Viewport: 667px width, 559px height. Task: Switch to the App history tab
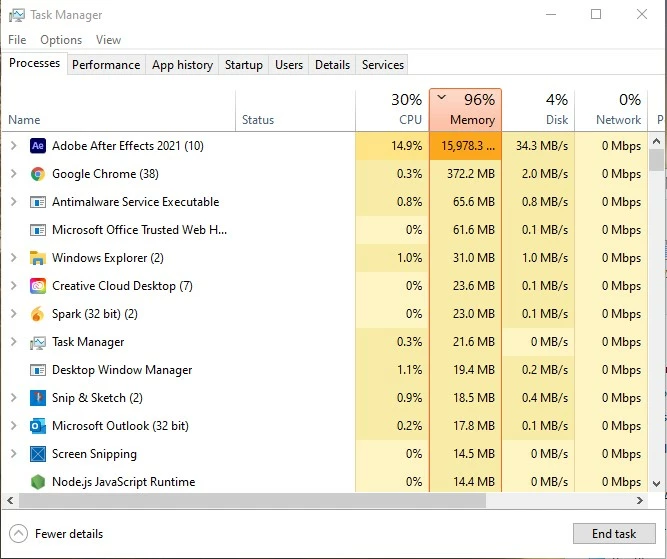tap(182, 65)
